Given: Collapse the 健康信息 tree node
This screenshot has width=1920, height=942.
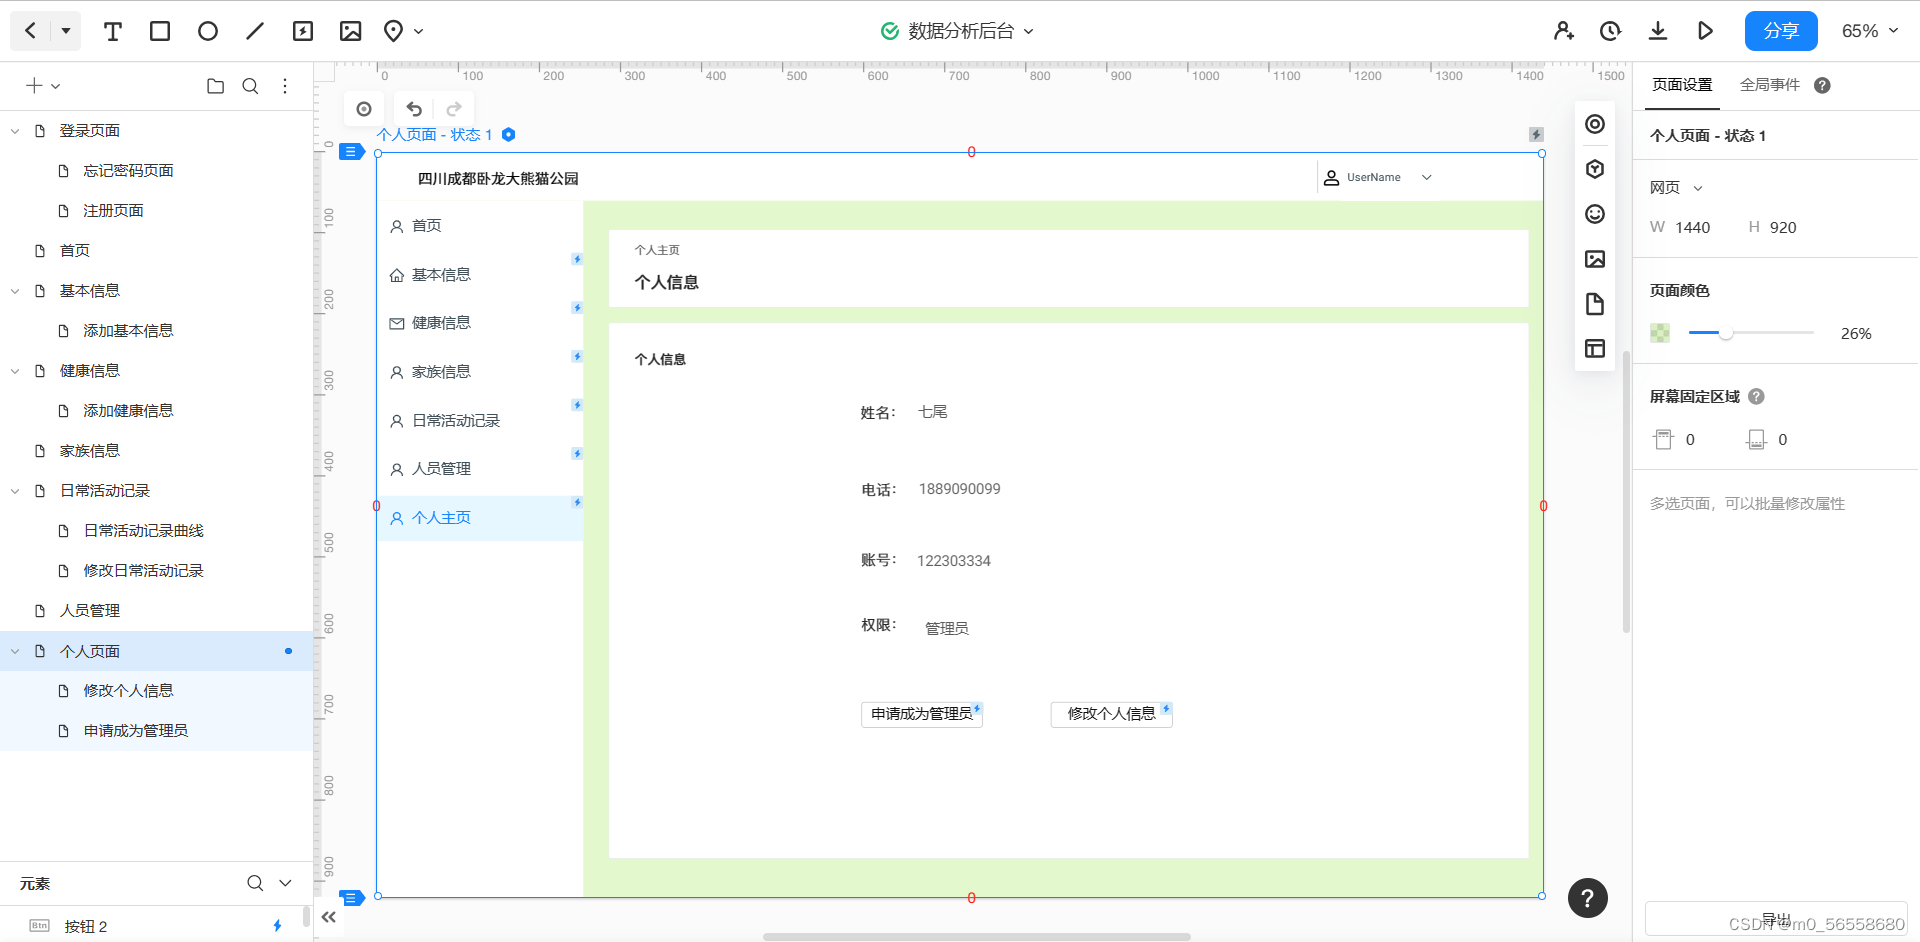Looking at the screenshot, I should (15, 371).
